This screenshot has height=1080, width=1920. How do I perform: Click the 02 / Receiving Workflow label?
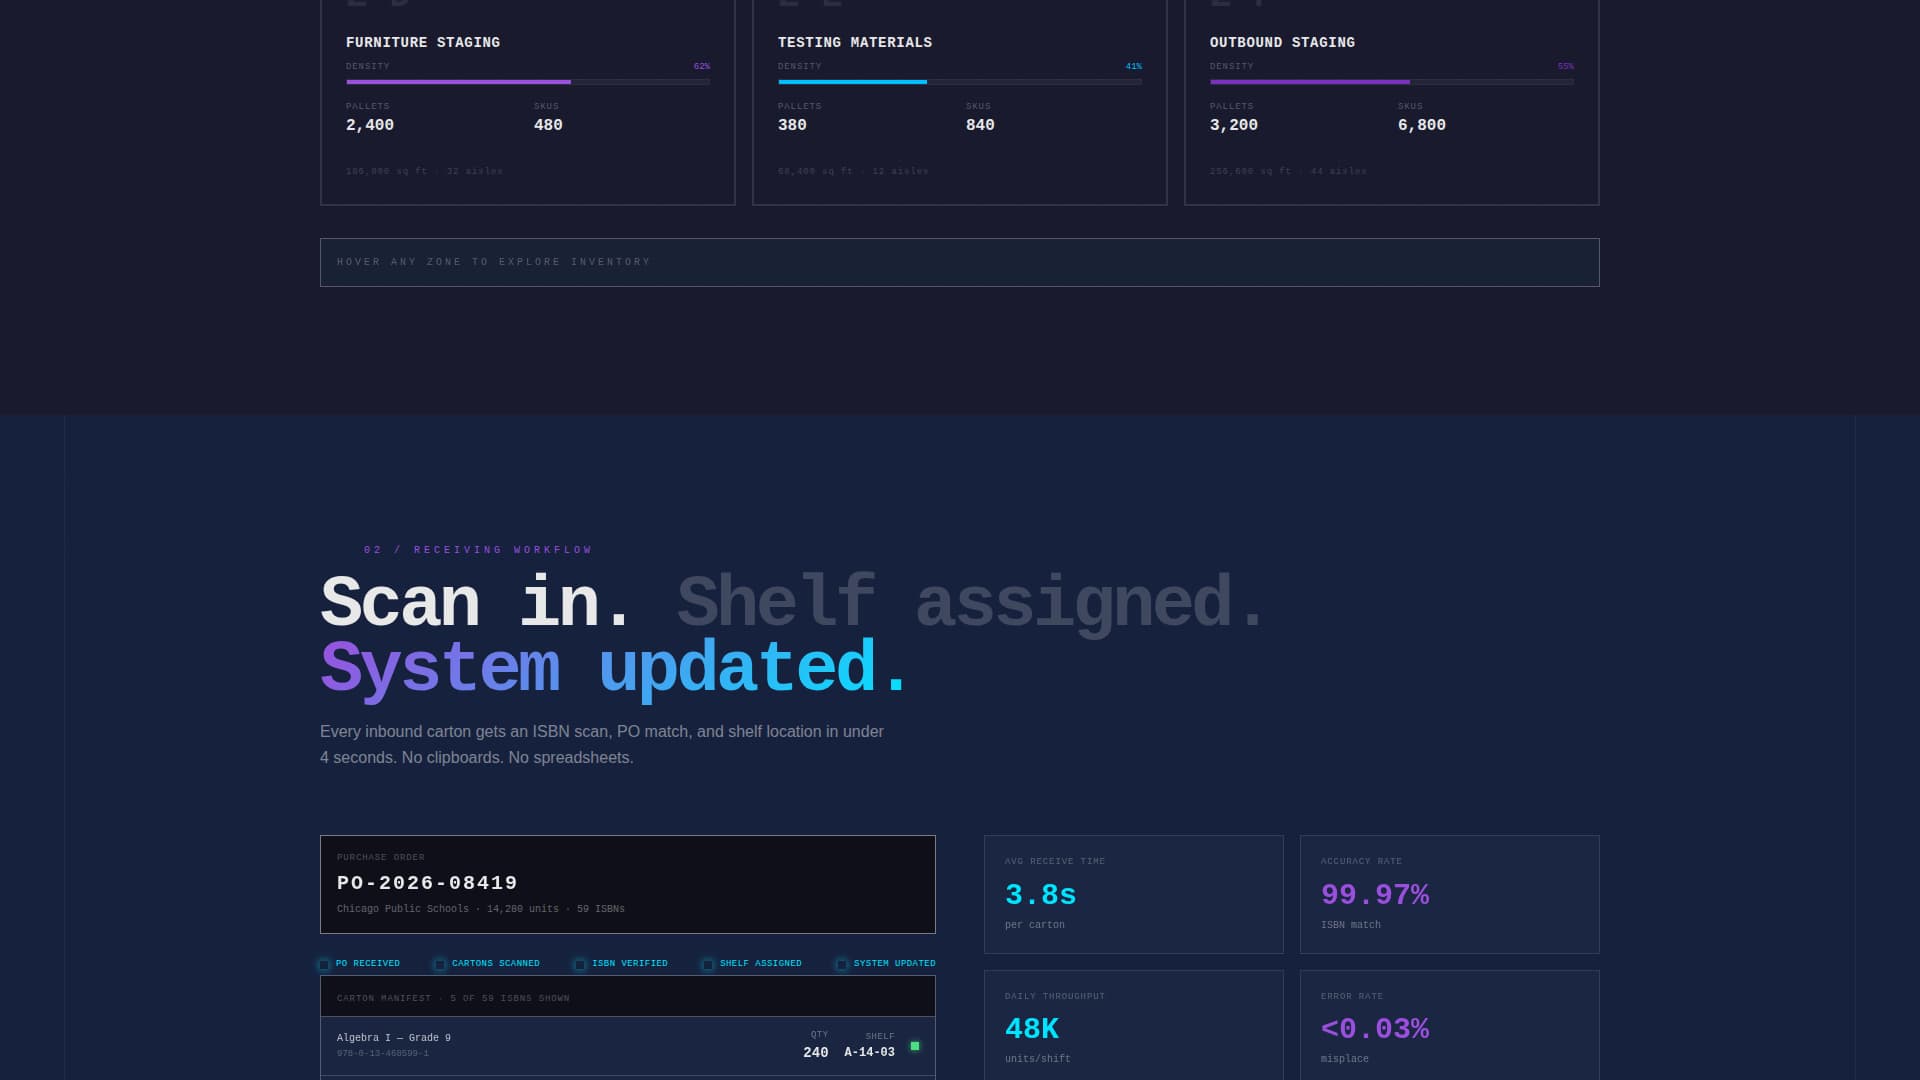tap(478, 550)
